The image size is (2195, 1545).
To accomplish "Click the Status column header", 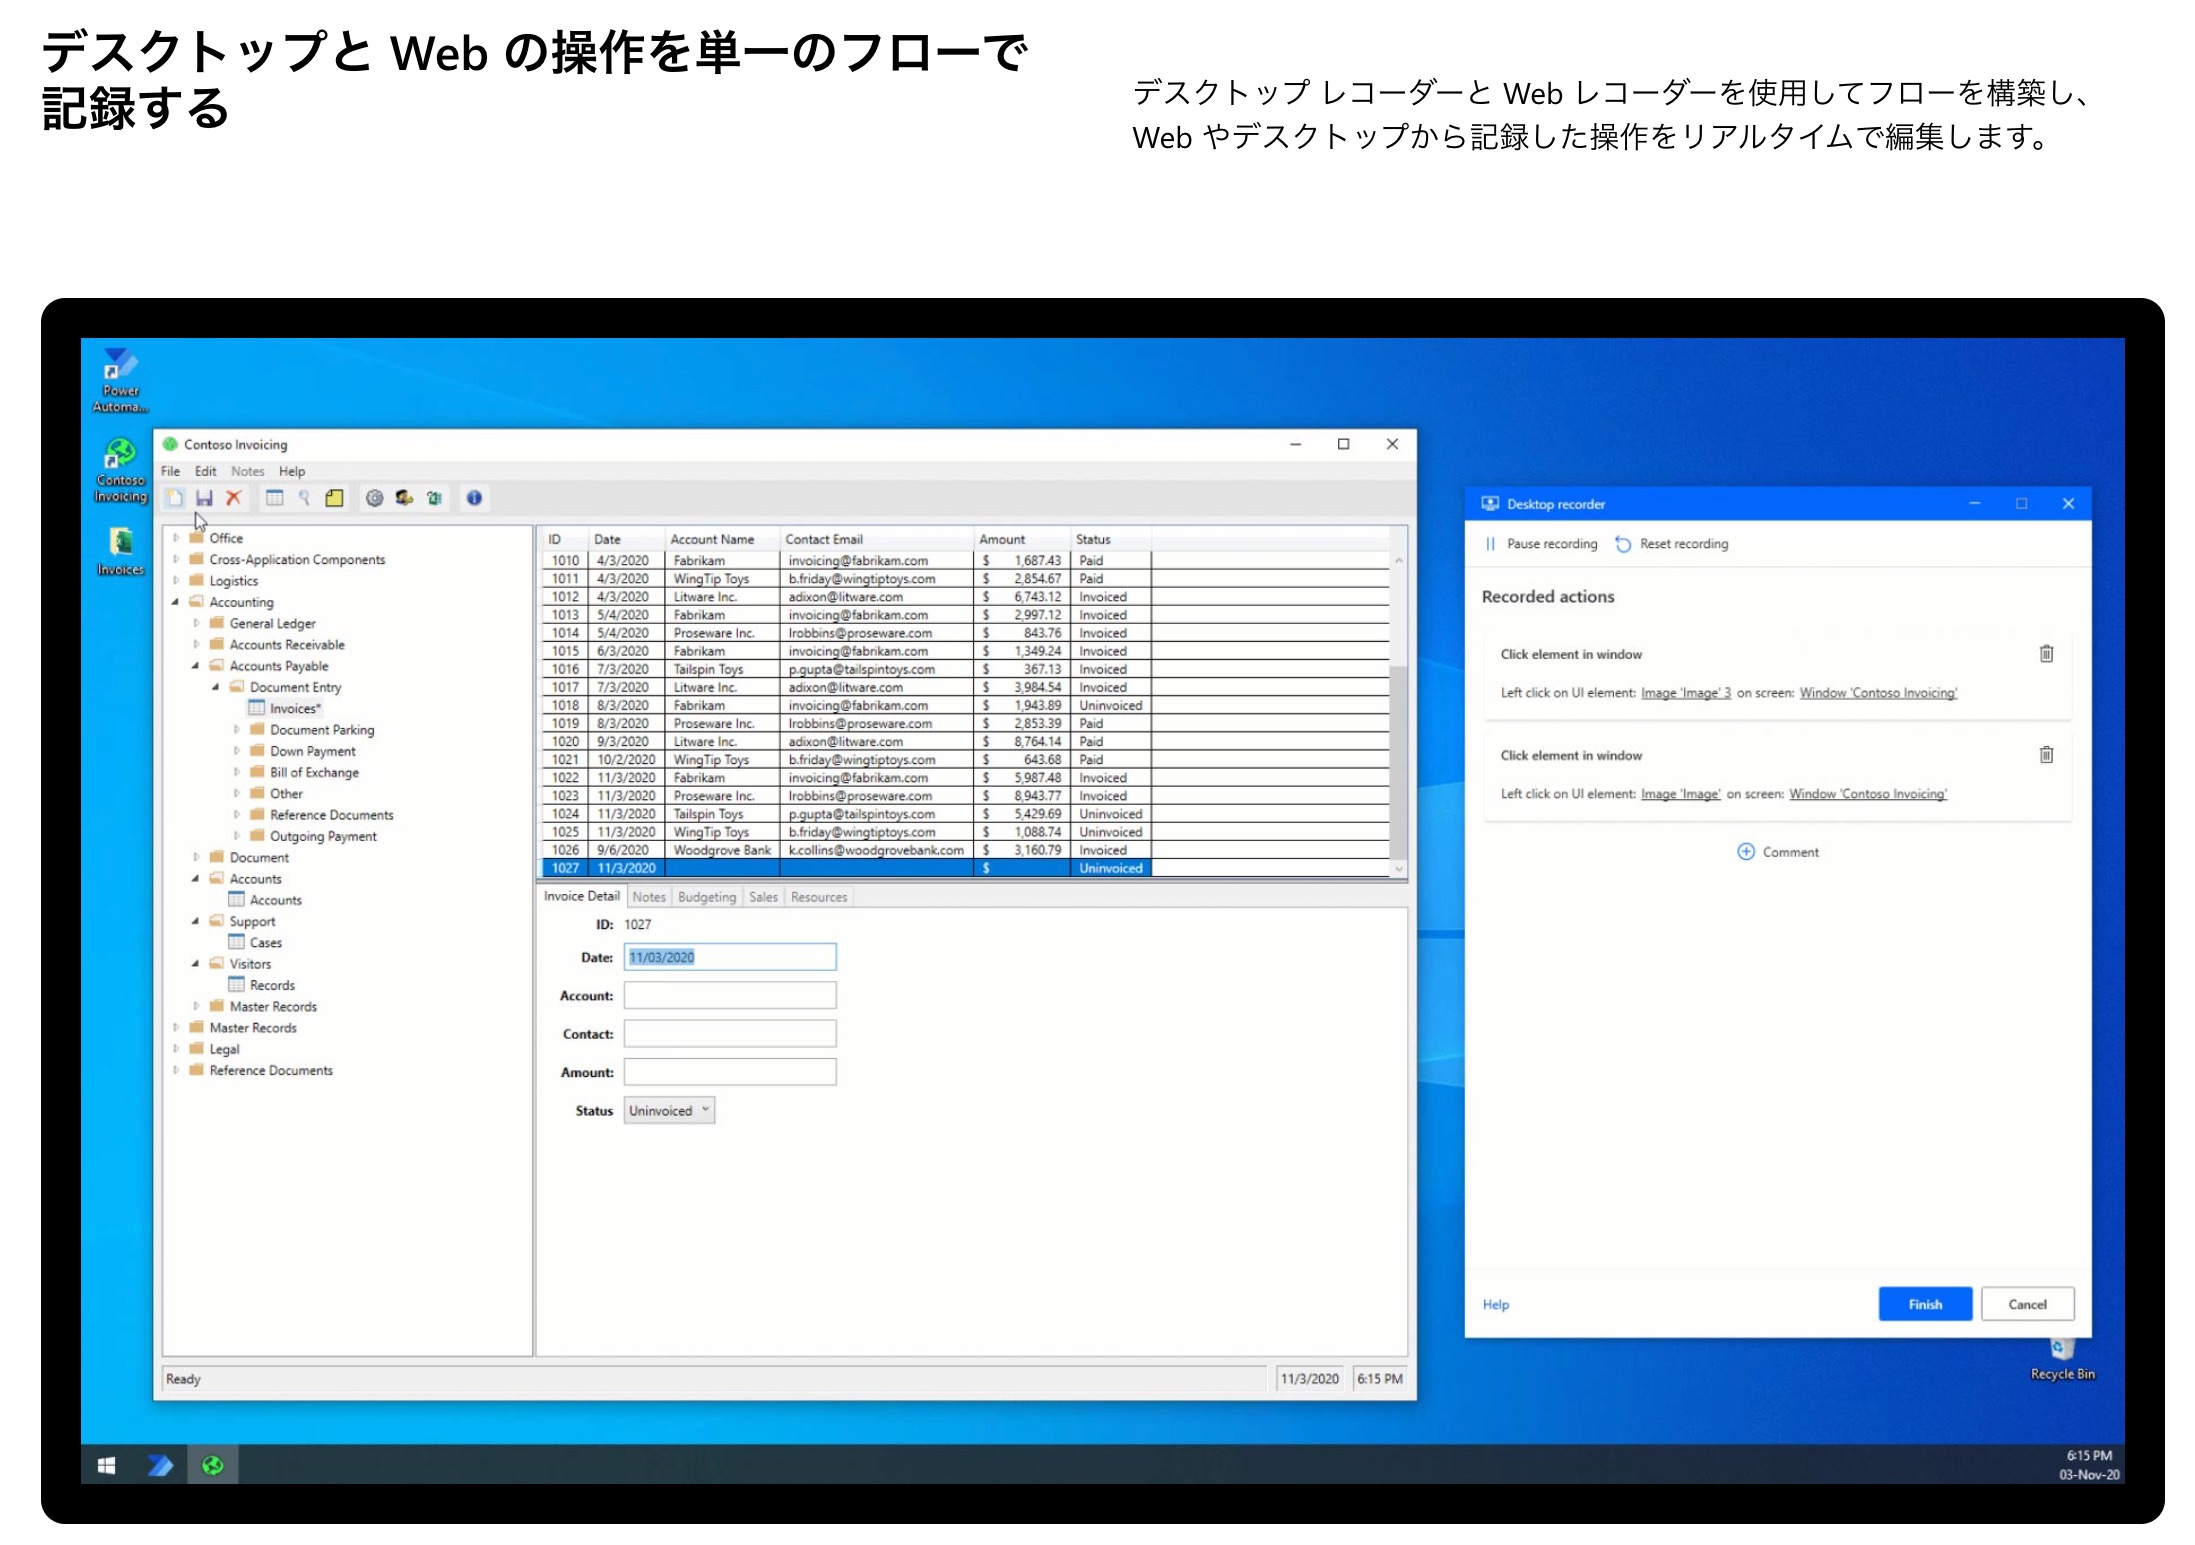I will click(1110, 539).
